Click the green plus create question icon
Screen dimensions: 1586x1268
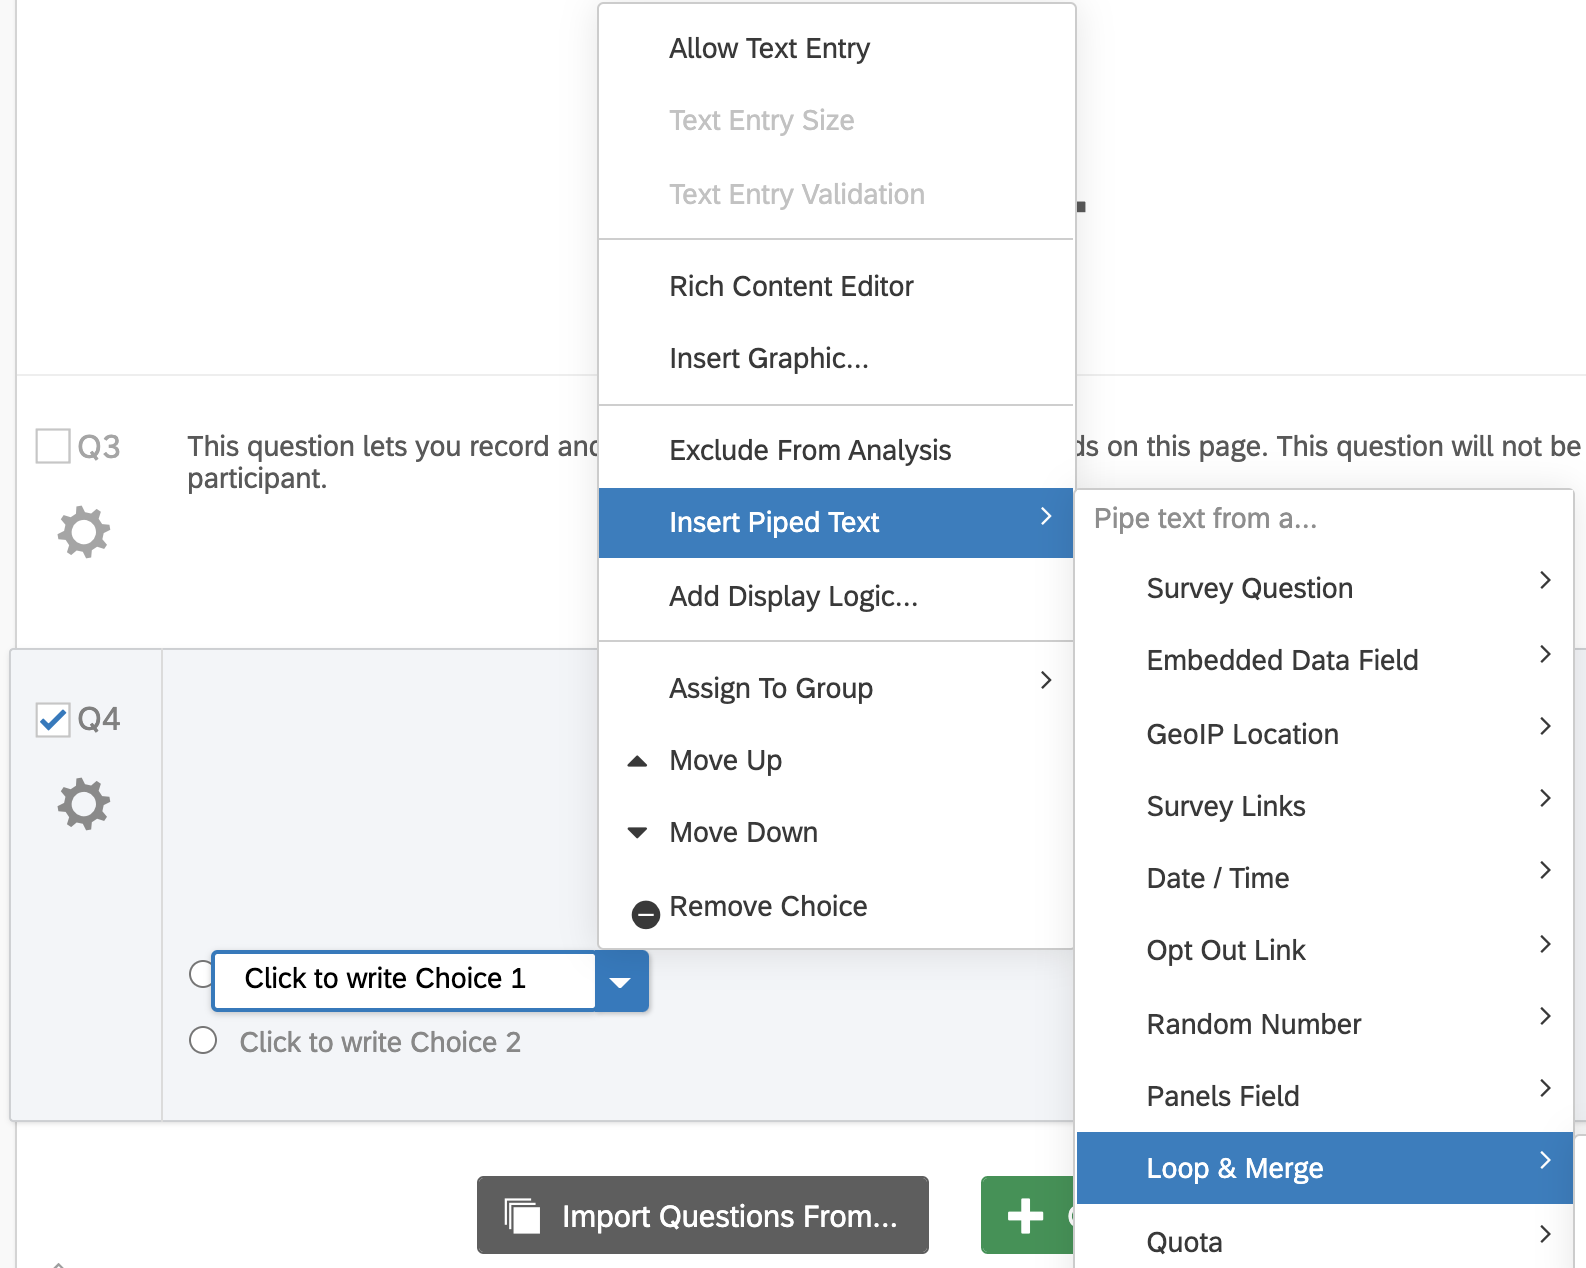point(1025,1216)
